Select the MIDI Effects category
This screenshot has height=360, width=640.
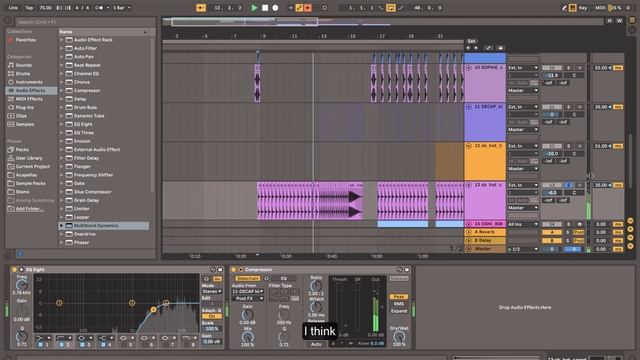29,99
